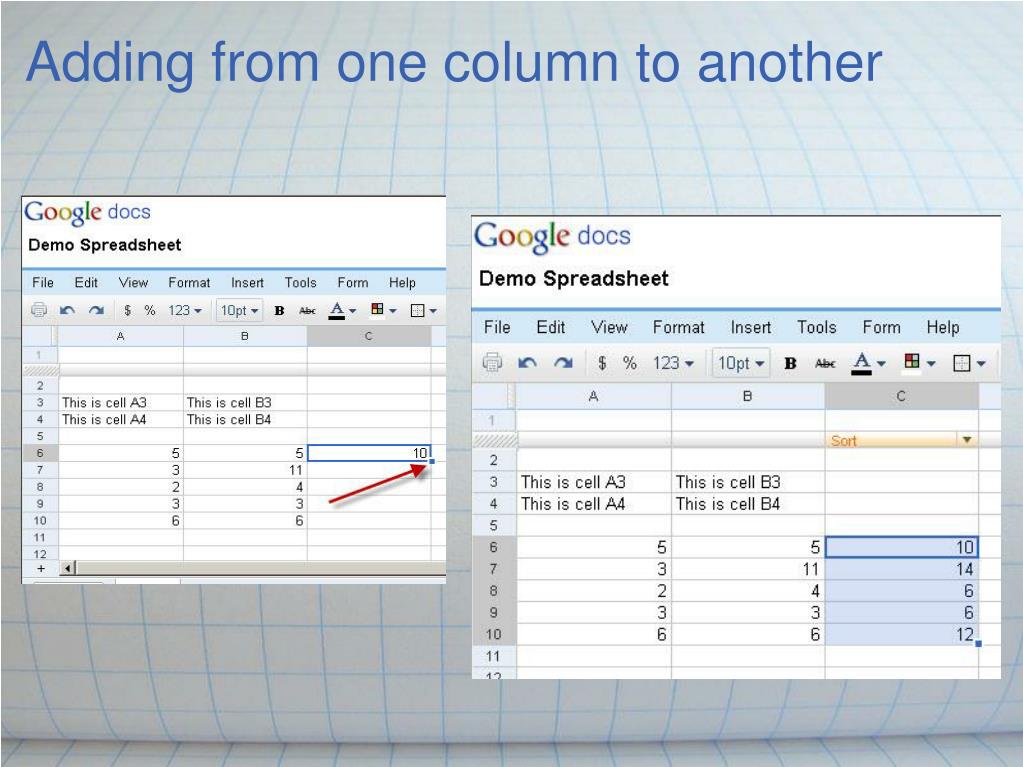
Task: Select column B header in left spreadsheet
Action: [245, 336]
